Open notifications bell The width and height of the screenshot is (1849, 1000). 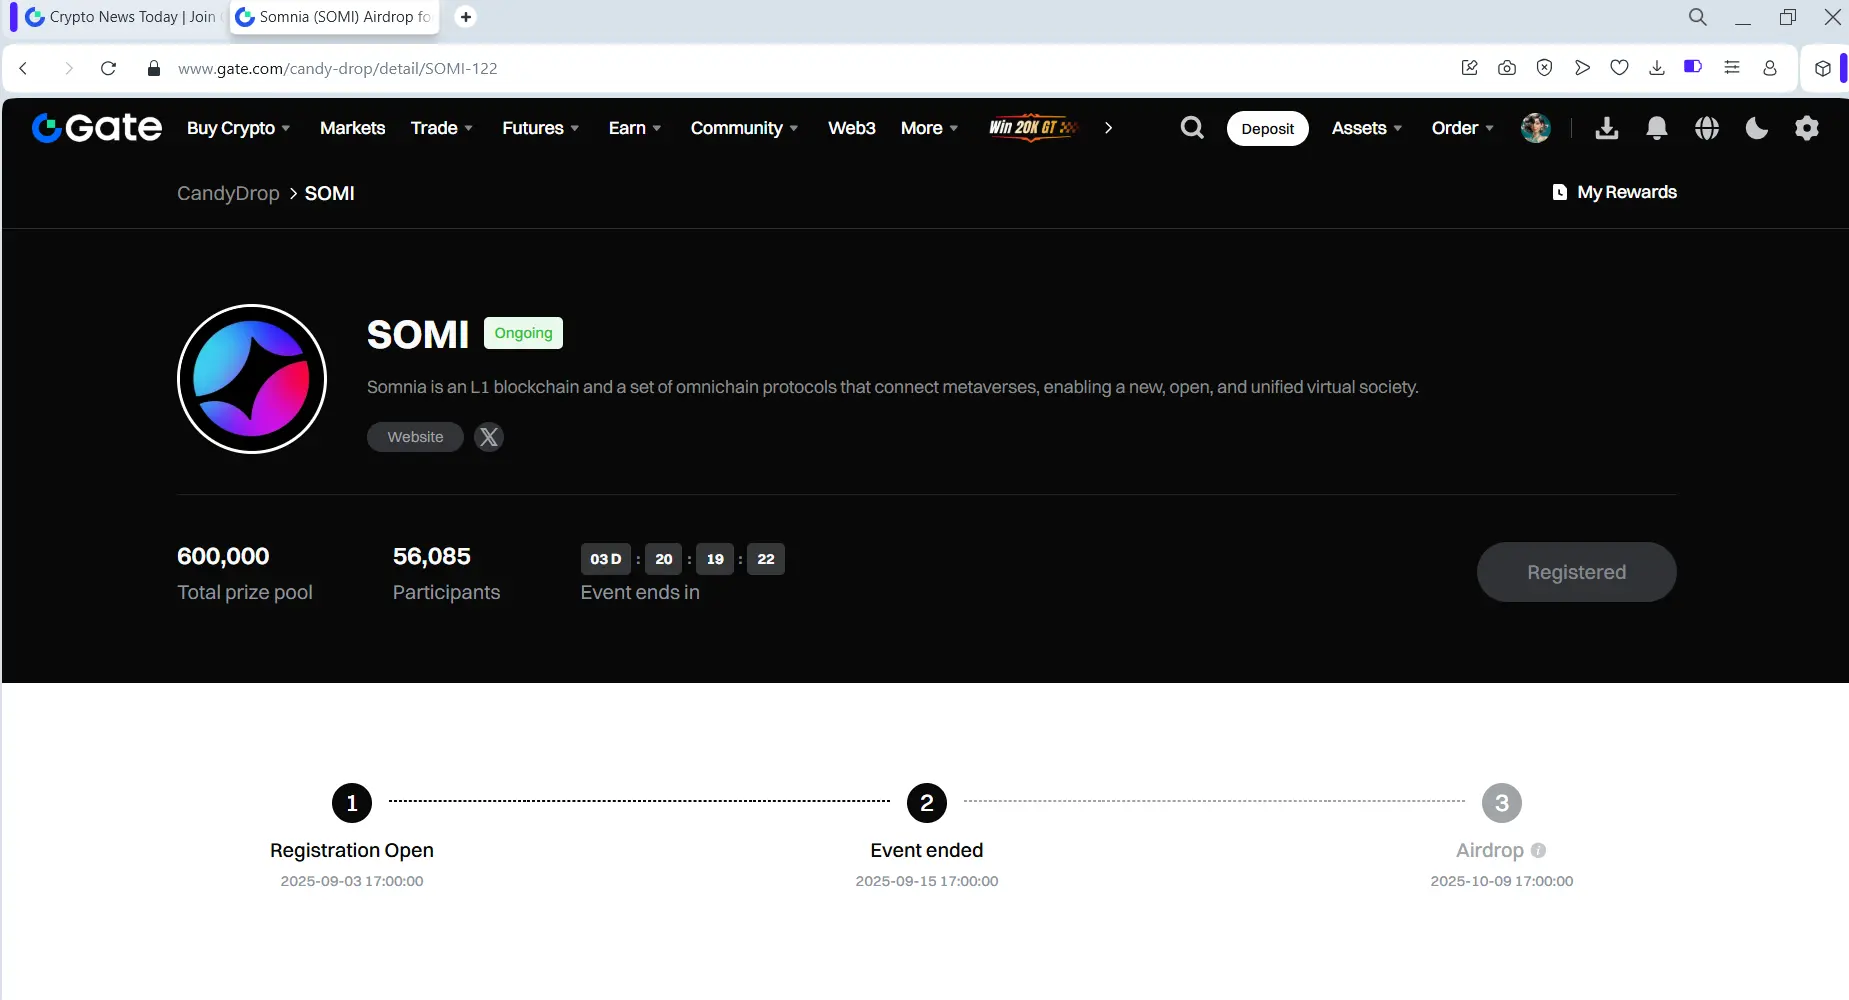[1657, 128]
